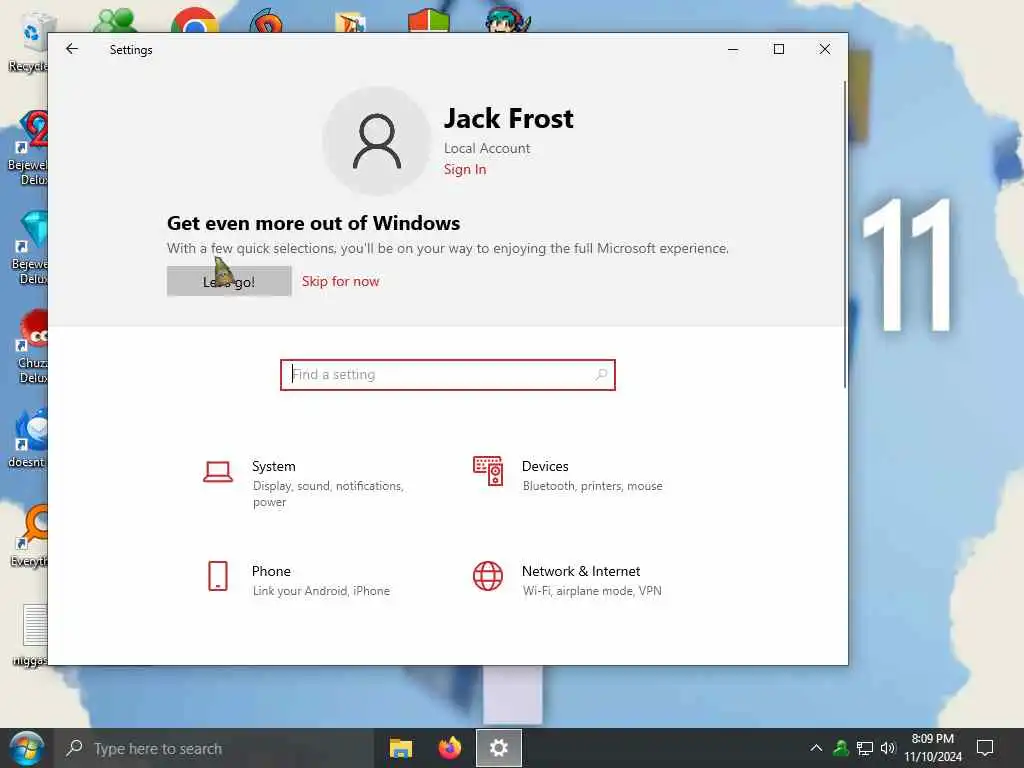The image size is (1024, 768).
Task: Open the Phone settings icon
Action: [217, 576]
